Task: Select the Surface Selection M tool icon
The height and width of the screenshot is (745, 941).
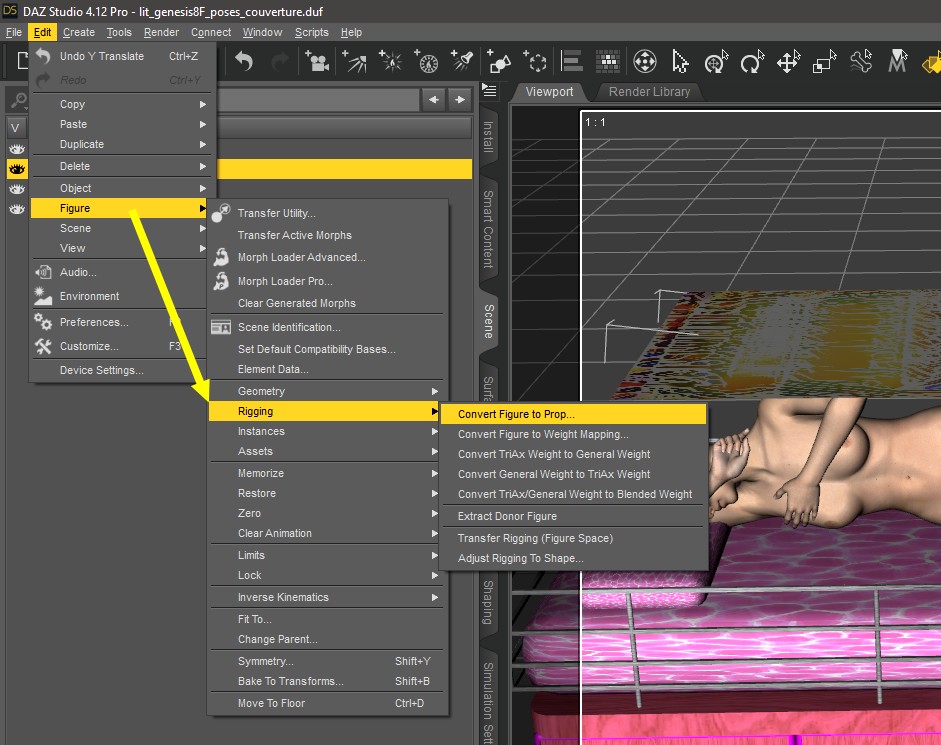Action: coord(897,61)
